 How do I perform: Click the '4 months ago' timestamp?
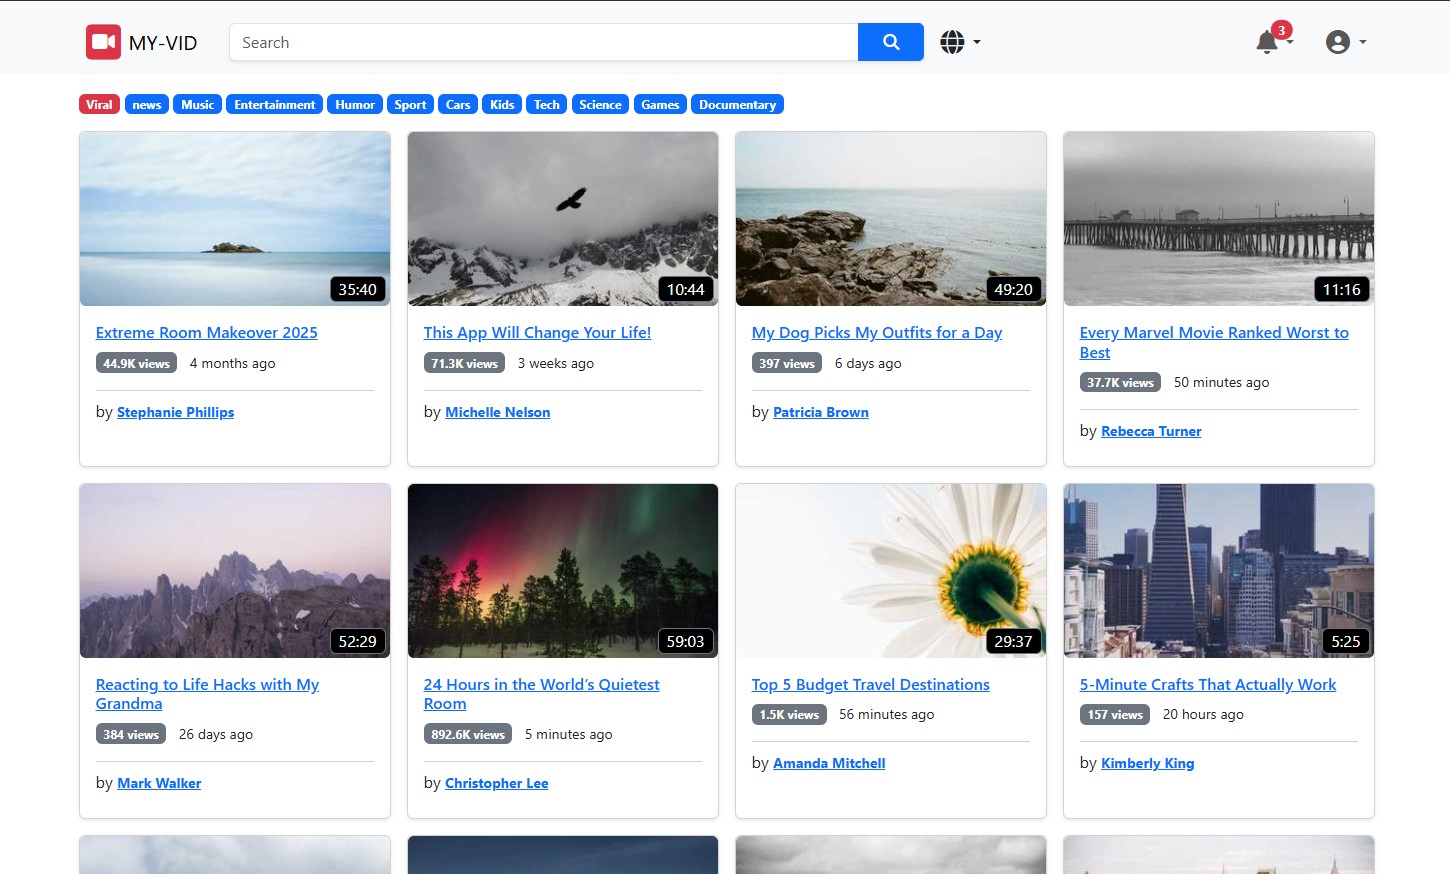pyautogui.click(x=232, y=363)
